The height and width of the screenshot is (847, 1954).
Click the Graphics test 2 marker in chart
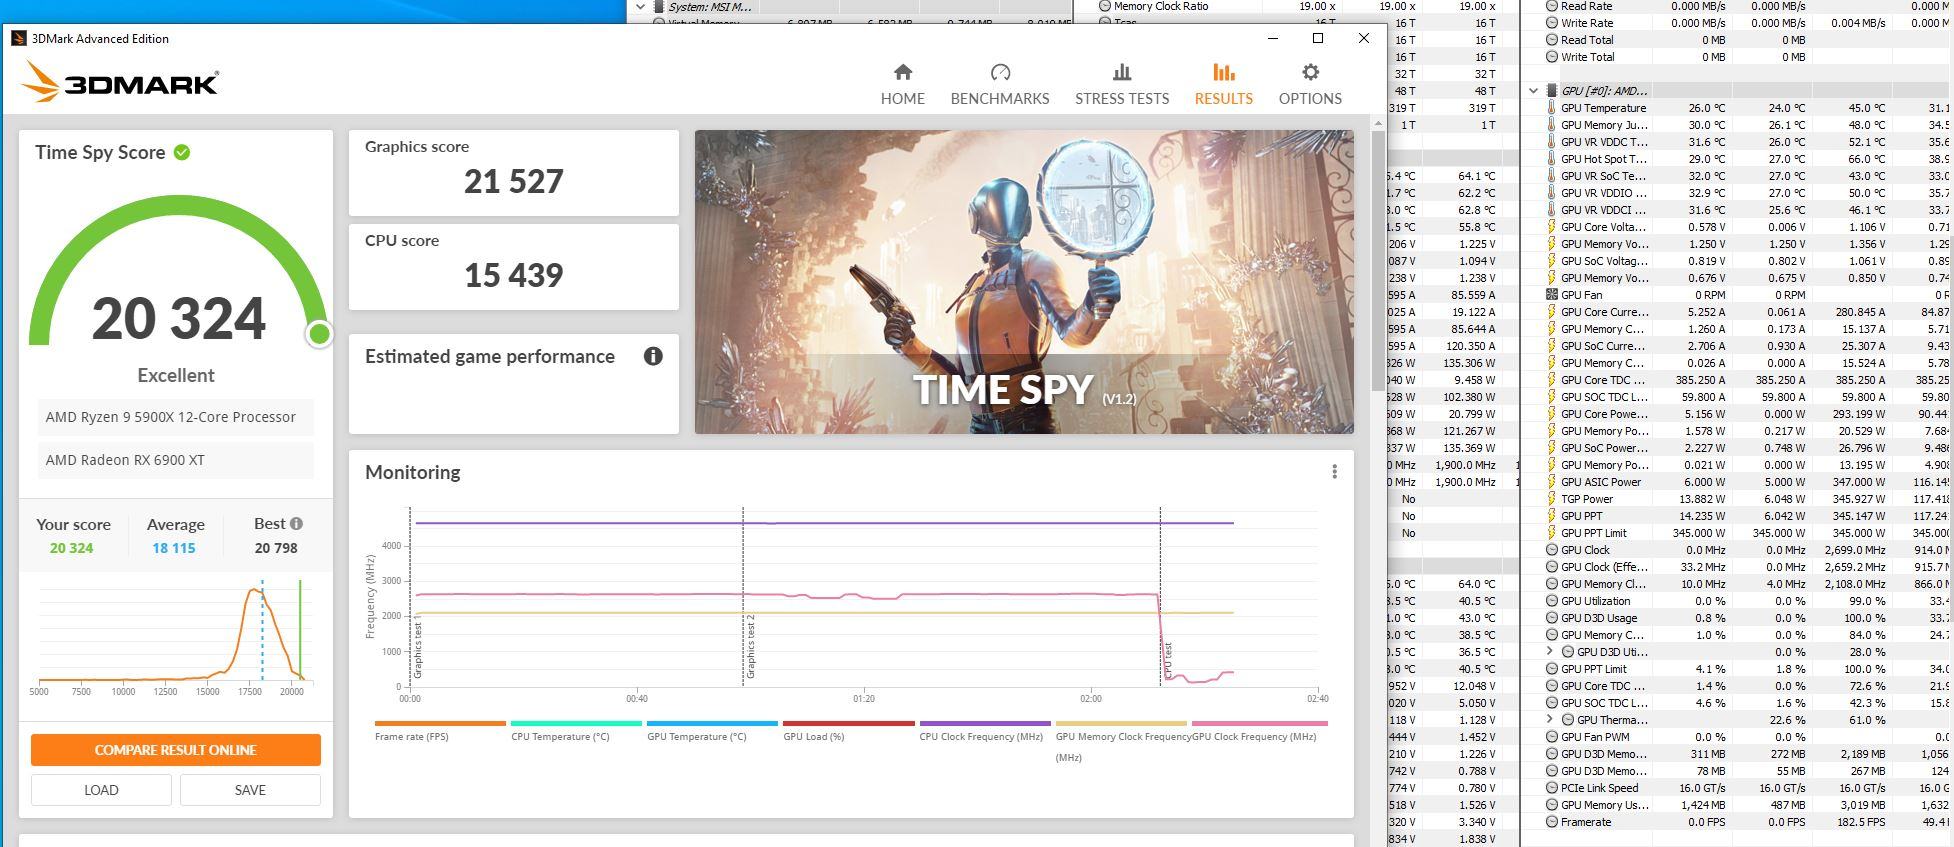pos(750,647)
